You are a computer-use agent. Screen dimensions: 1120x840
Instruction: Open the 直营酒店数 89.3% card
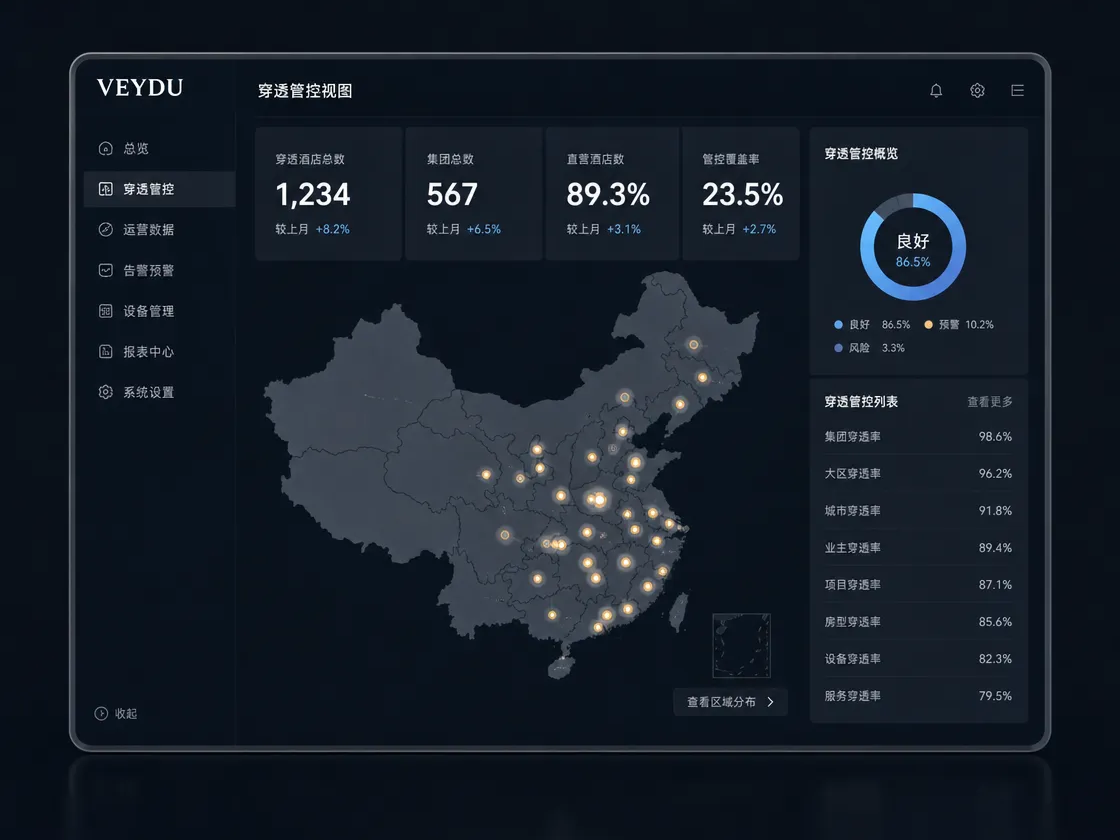click(612, 194)
